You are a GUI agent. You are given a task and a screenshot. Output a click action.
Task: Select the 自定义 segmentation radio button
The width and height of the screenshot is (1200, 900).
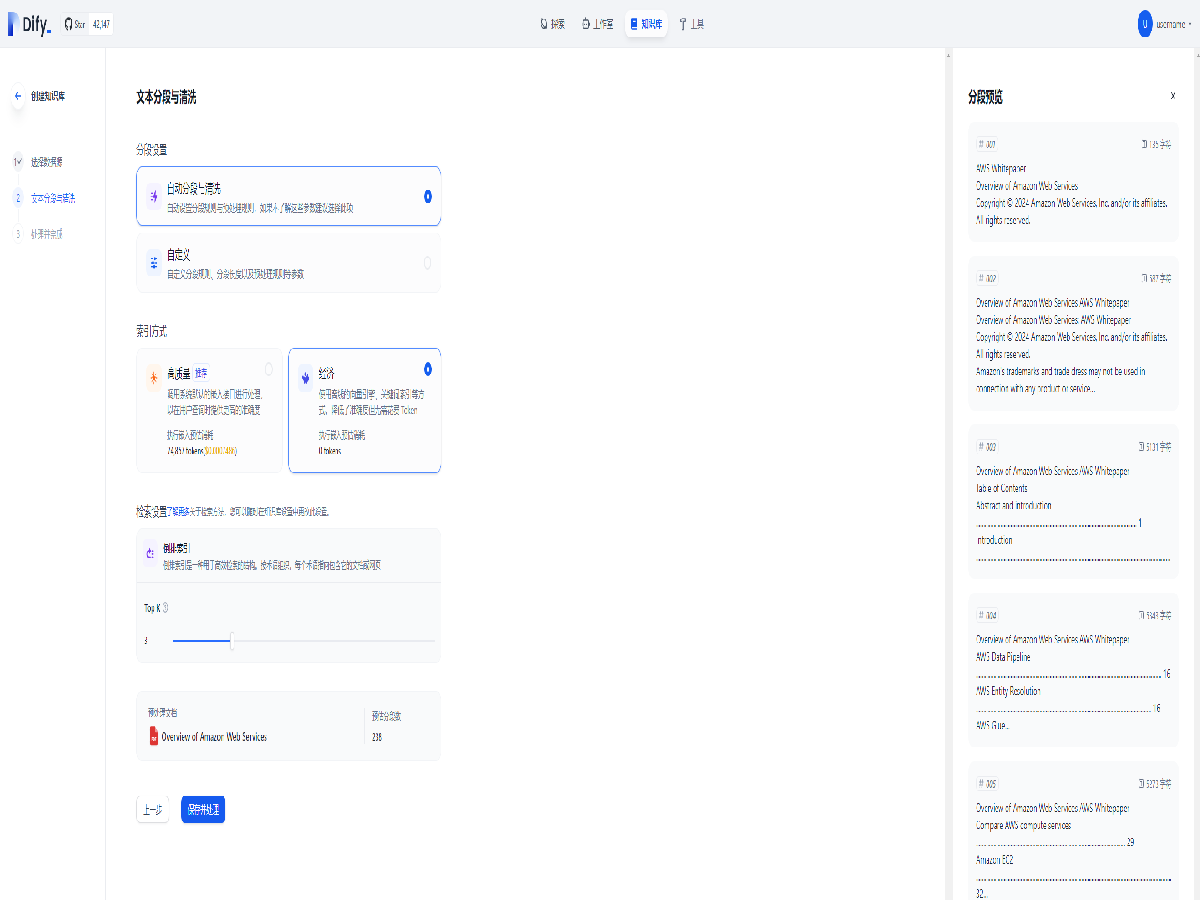(427, 263)
